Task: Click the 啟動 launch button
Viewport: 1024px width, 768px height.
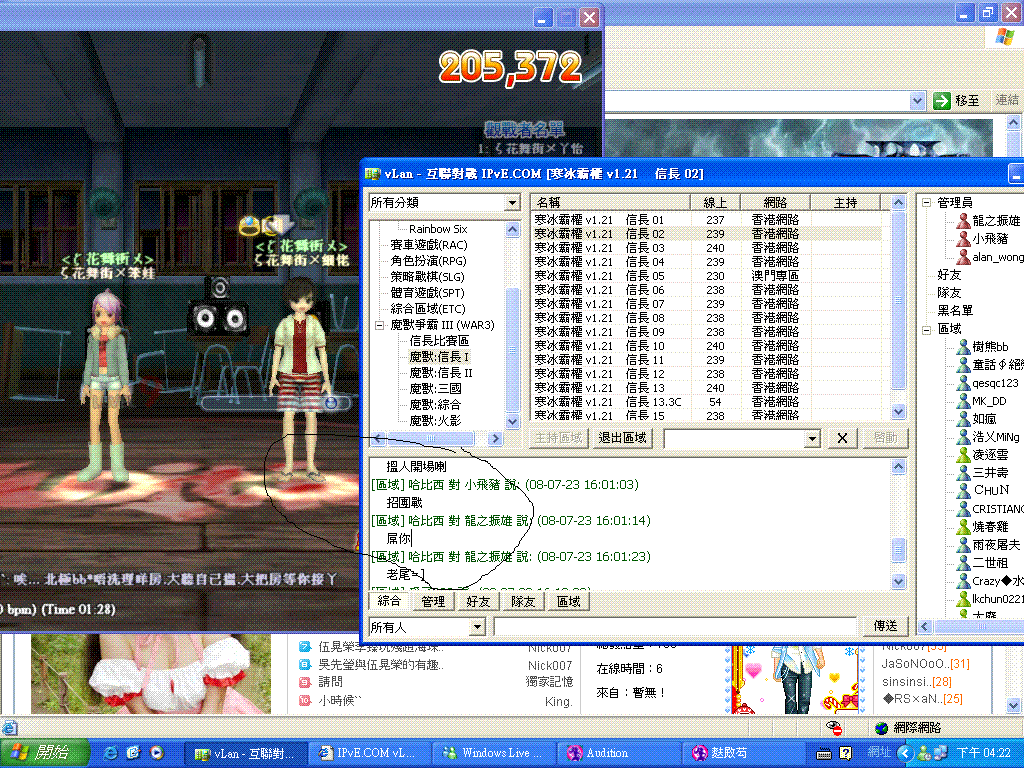Action: [x=885, y=437]
